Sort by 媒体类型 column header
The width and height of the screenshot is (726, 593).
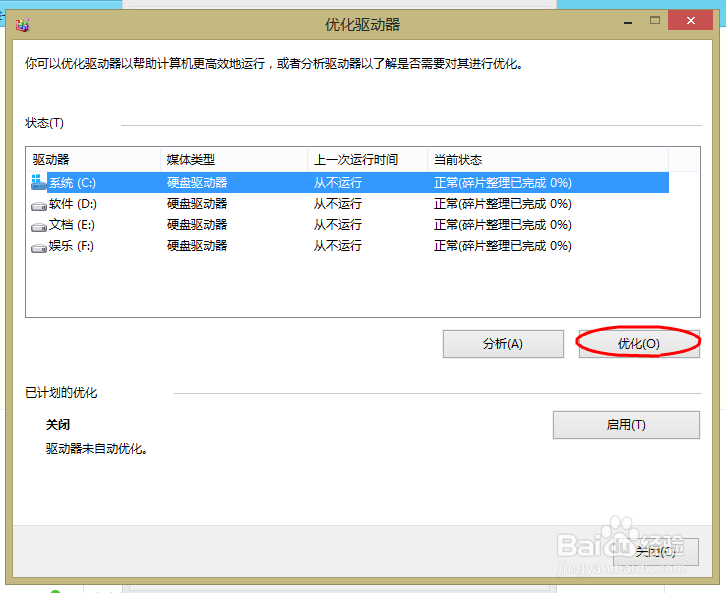[x=234, y=160]
